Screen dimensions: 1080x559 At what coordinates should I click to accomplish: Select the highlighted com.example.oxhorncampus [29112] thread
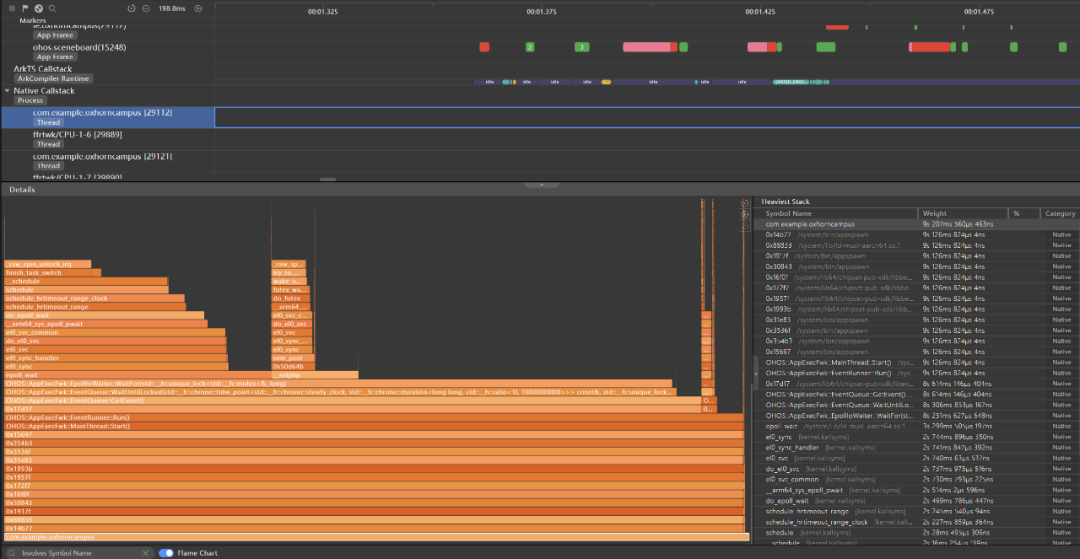tap(107, 117)
